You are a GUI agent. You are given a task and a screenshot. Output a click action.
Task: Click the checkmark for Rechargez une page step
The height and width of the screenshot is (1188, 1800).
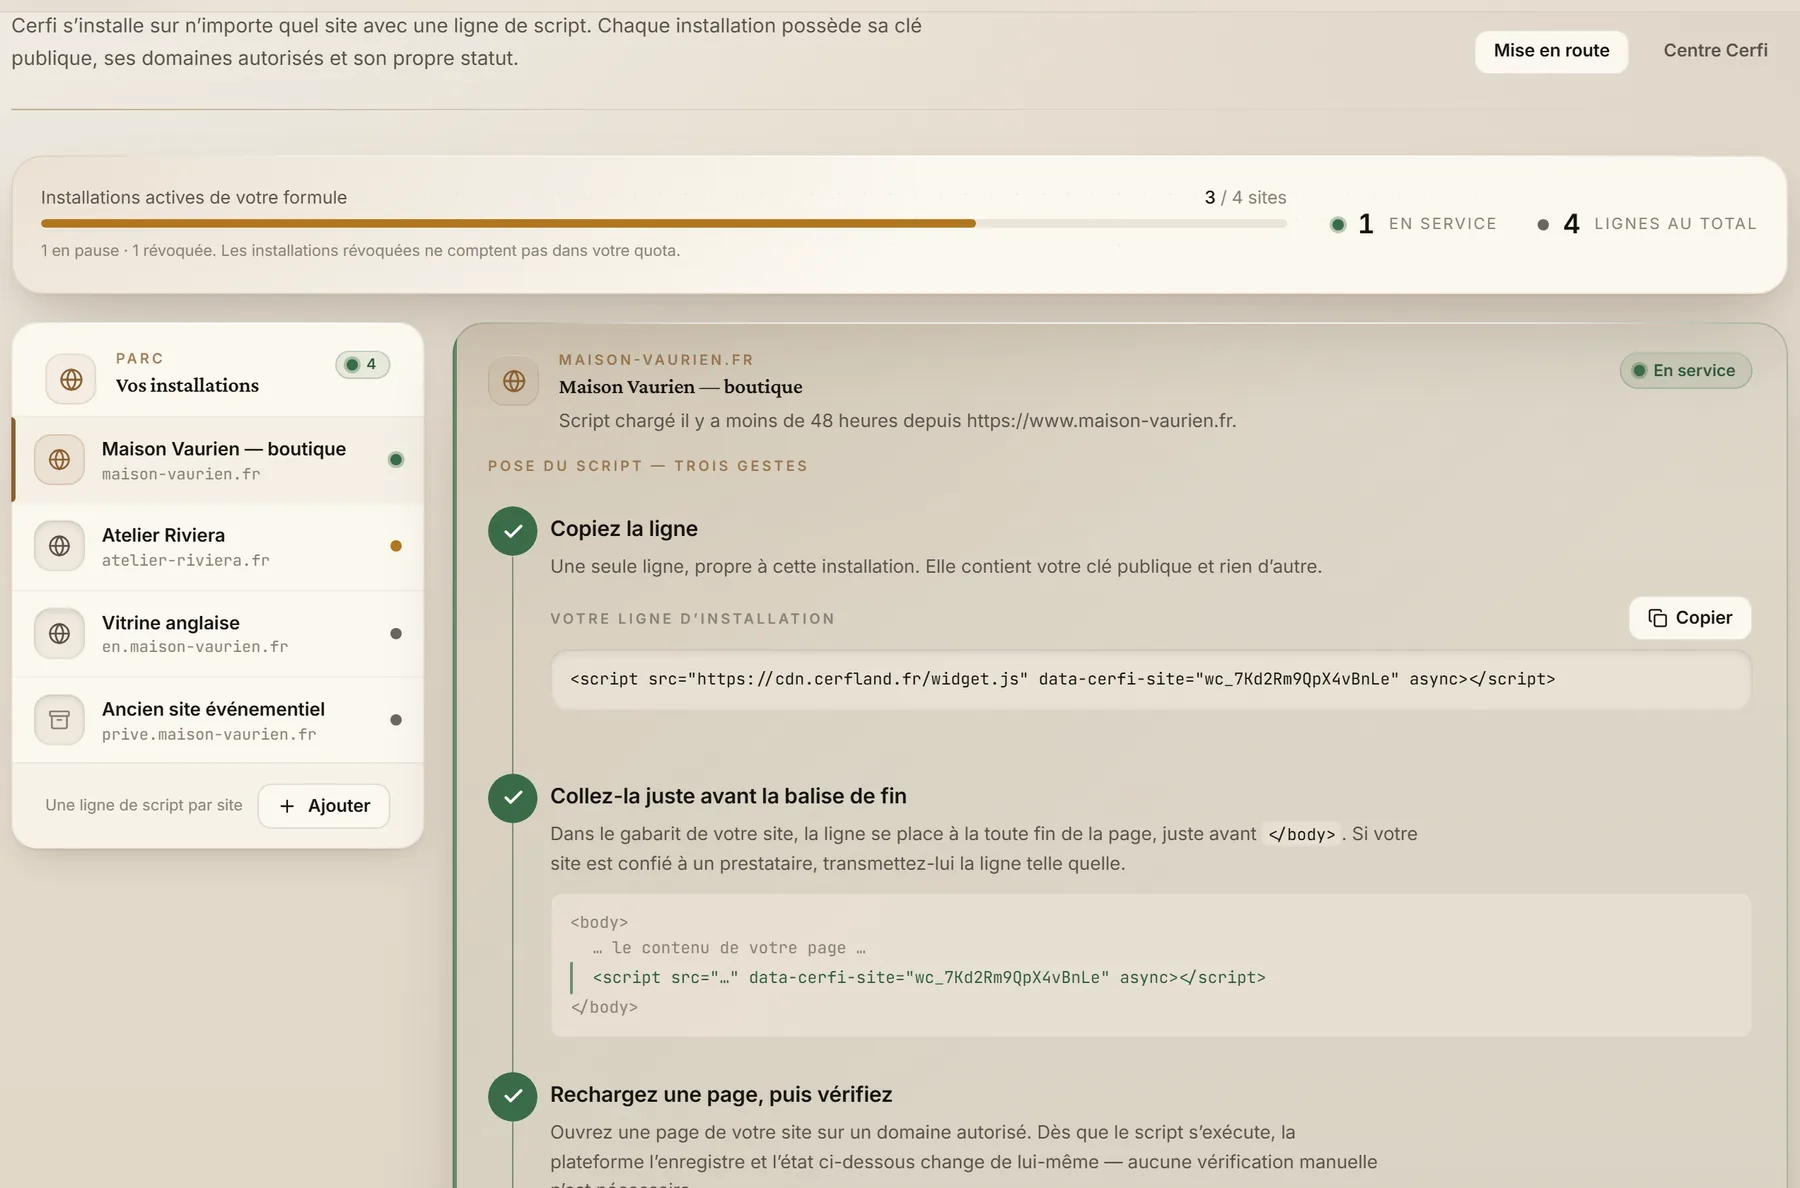point(513,1096)
